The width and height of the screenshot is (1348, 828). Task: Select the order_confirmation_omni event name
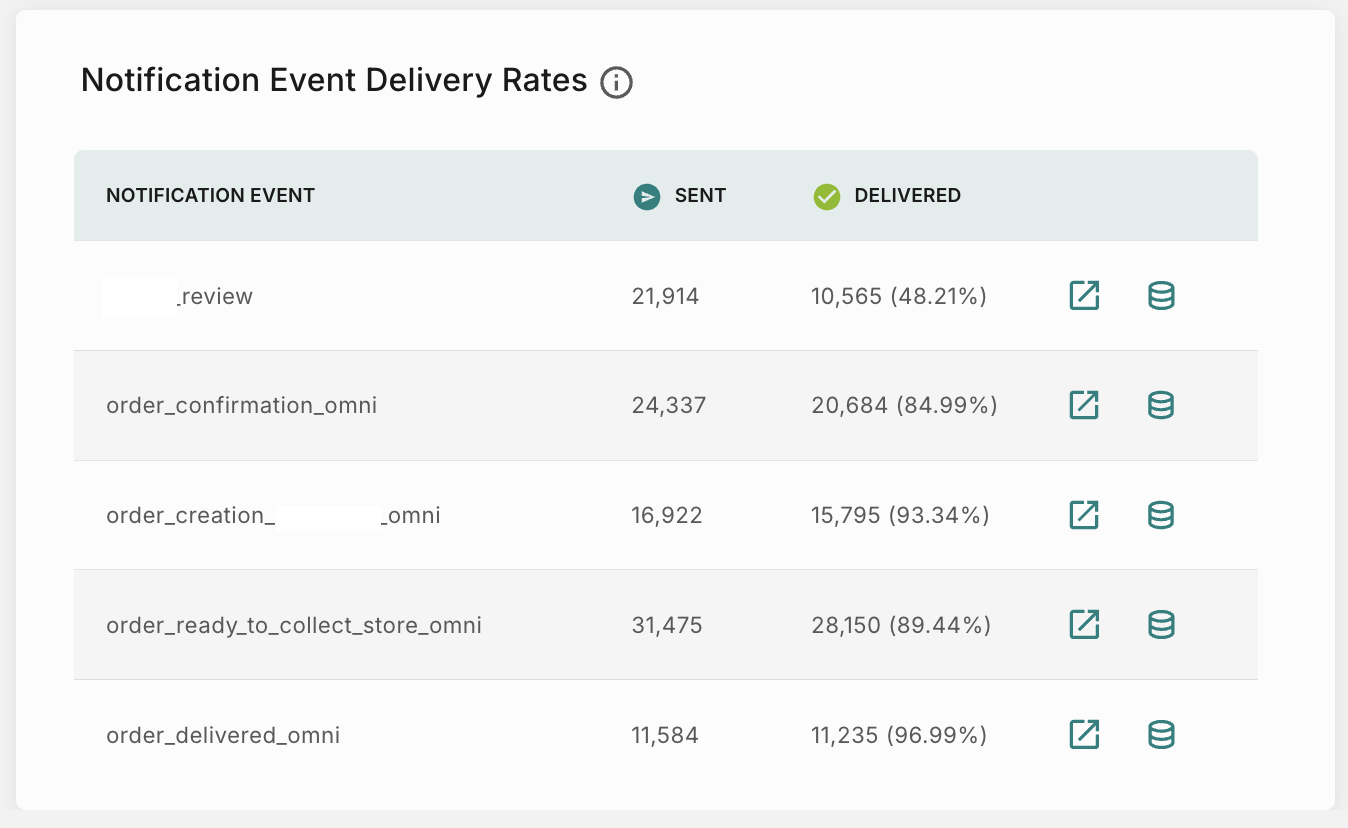pos(241,405)
